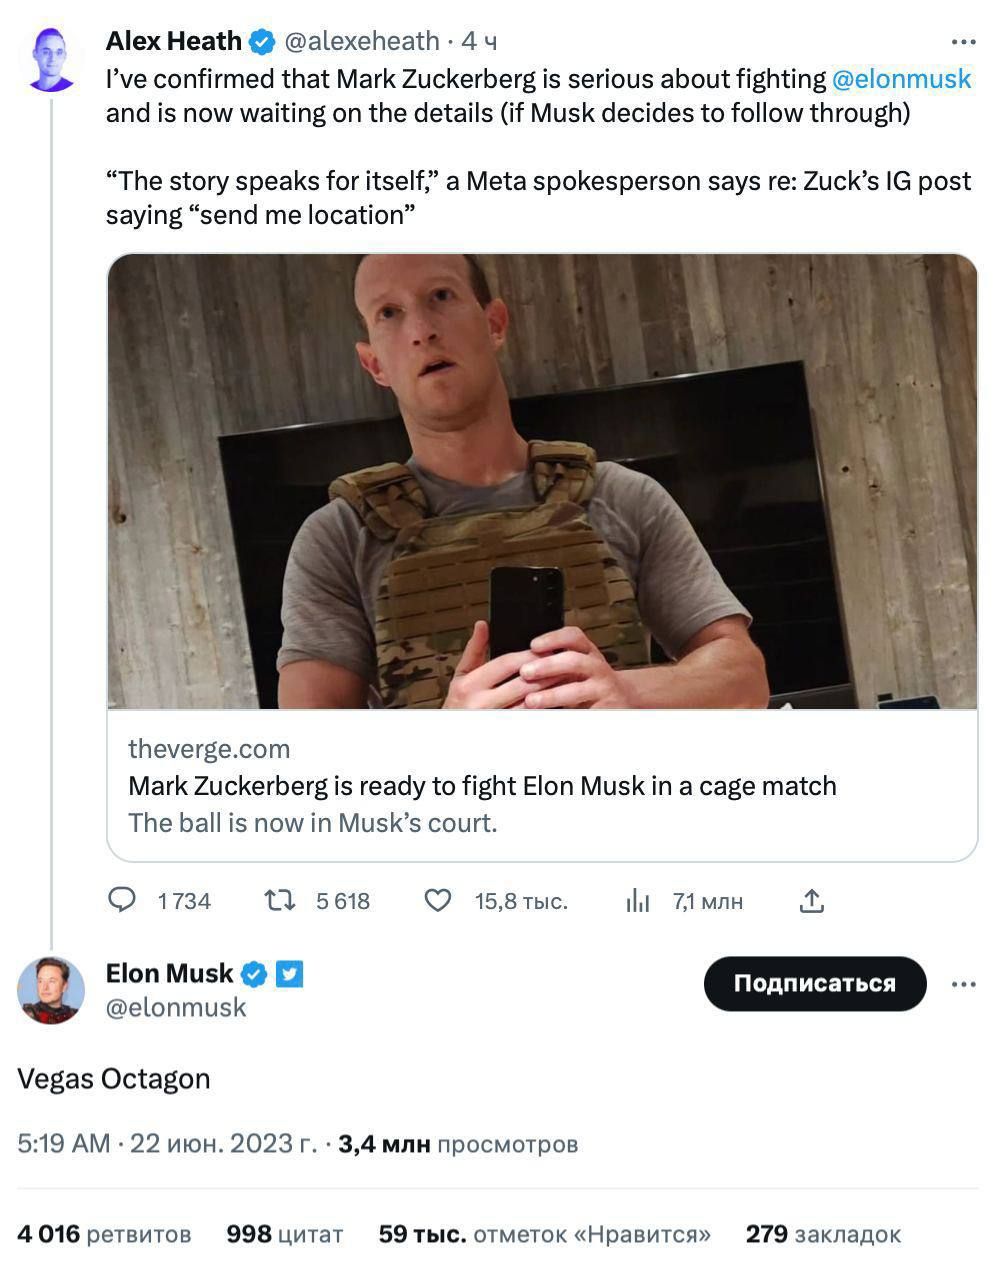Open the theverge.com cage match article headline
This screenshot has height=1270, width=1006.
[482, 786]
